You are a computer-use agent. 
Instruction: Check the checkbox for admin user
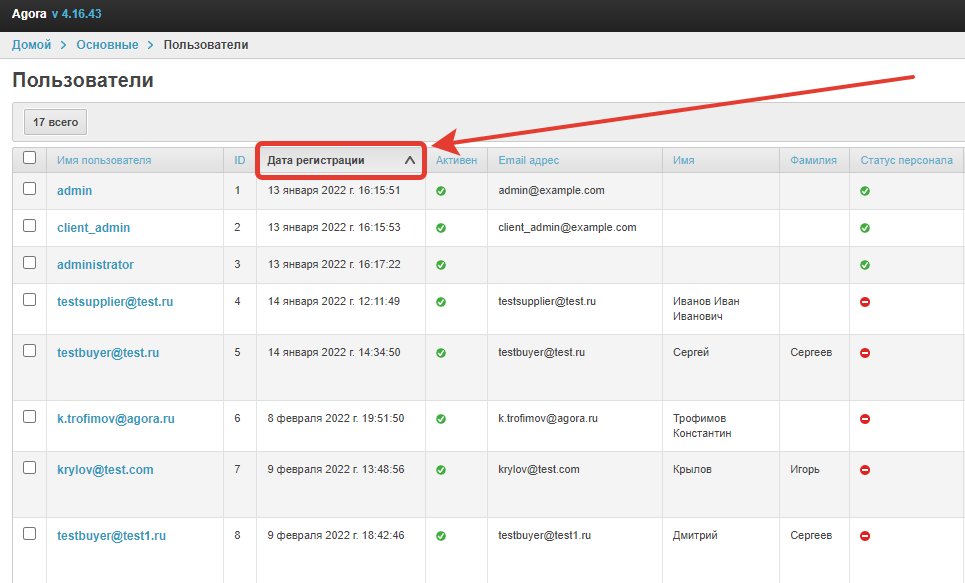(x=29, y=189)
